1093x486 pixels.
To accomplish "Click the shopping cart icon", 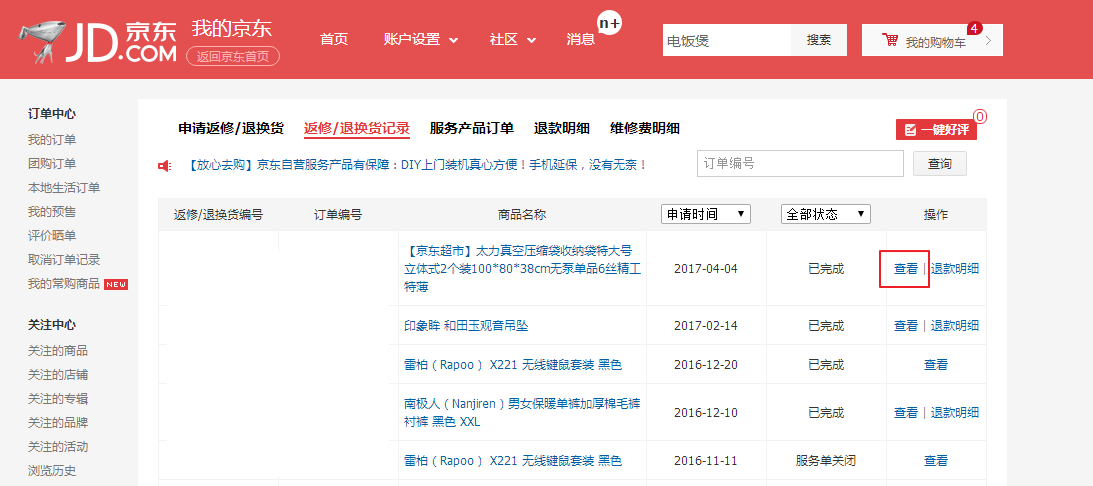I will [x=889, y=40].
